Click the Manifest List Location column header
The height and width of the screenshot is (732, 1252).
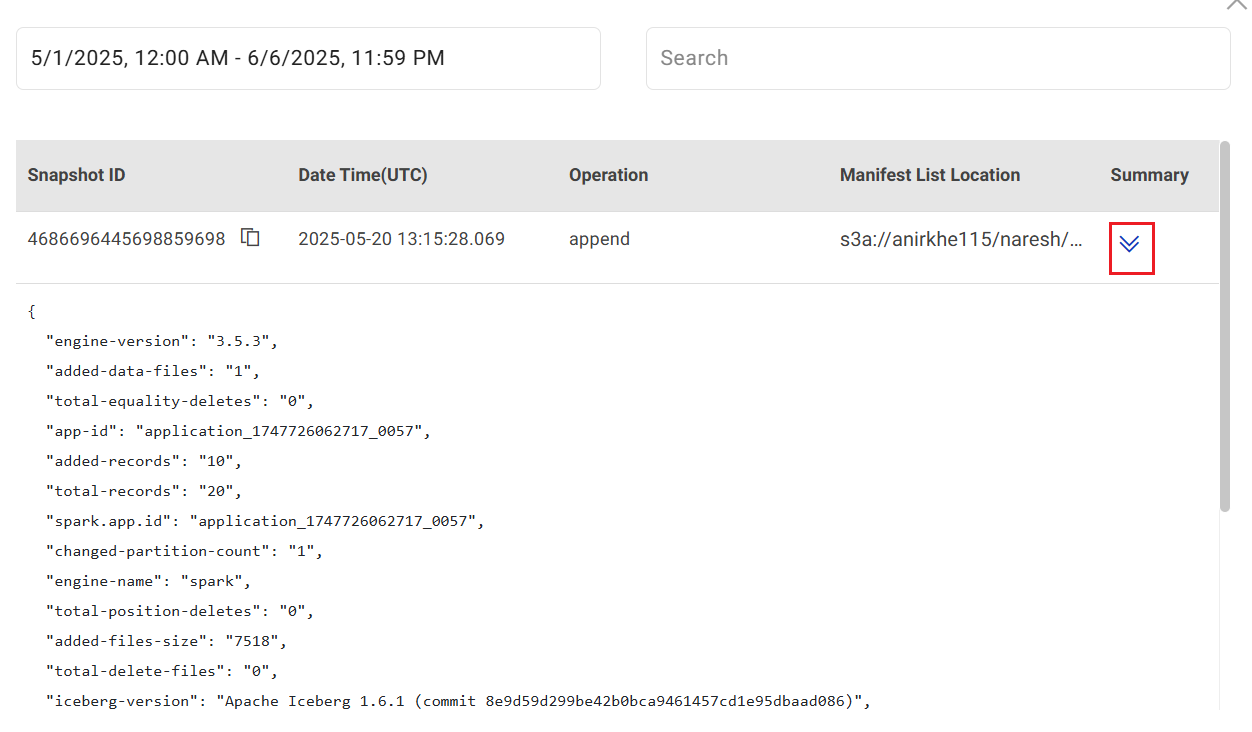coord(929,175)
